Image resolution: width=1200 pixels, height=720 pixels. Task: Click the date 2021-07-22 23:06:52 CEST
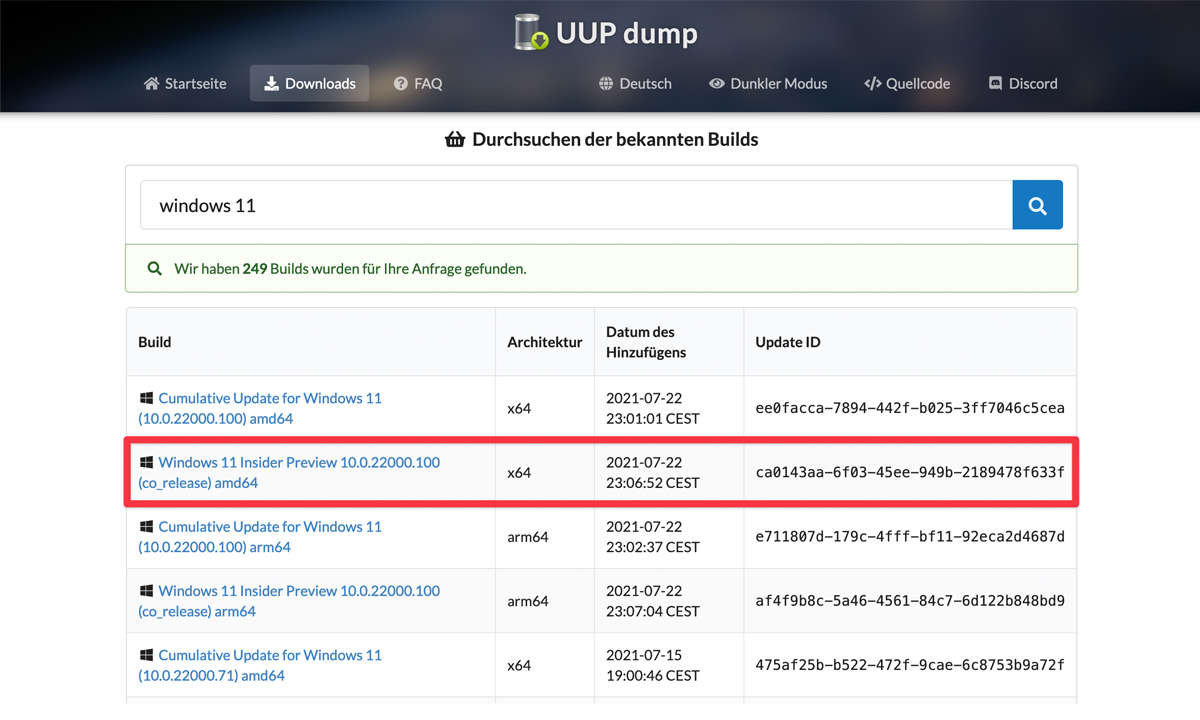coord(653,472)
